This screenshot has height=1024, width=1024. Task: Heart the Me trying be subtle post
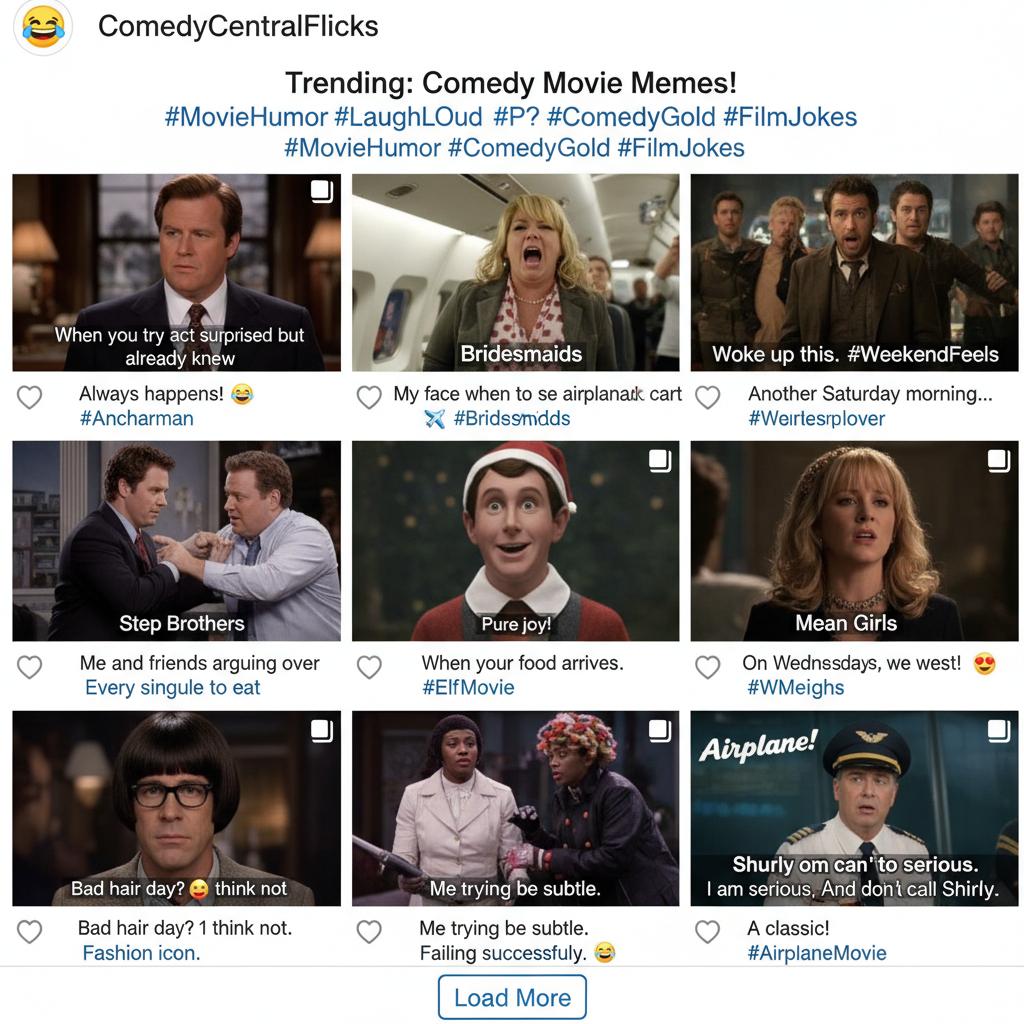pos(369,932)
